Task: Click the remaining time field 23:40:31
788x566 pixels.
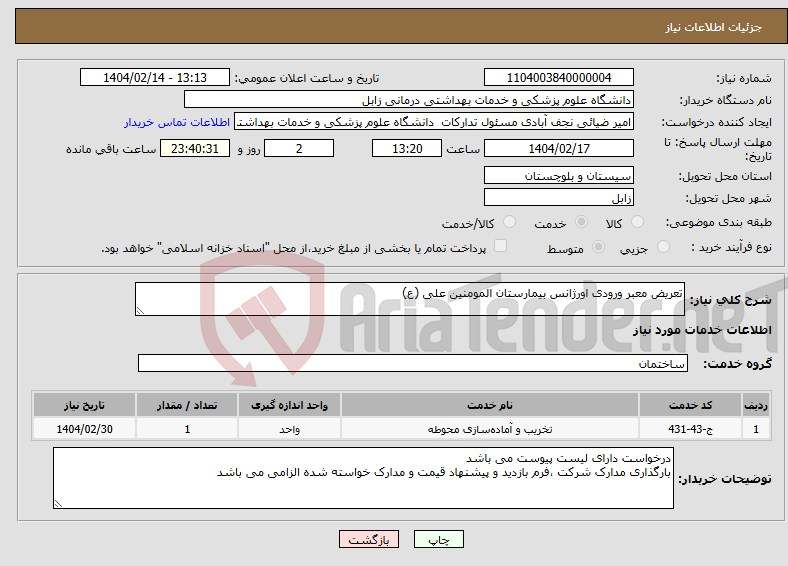Action: (x=195, y=148)
